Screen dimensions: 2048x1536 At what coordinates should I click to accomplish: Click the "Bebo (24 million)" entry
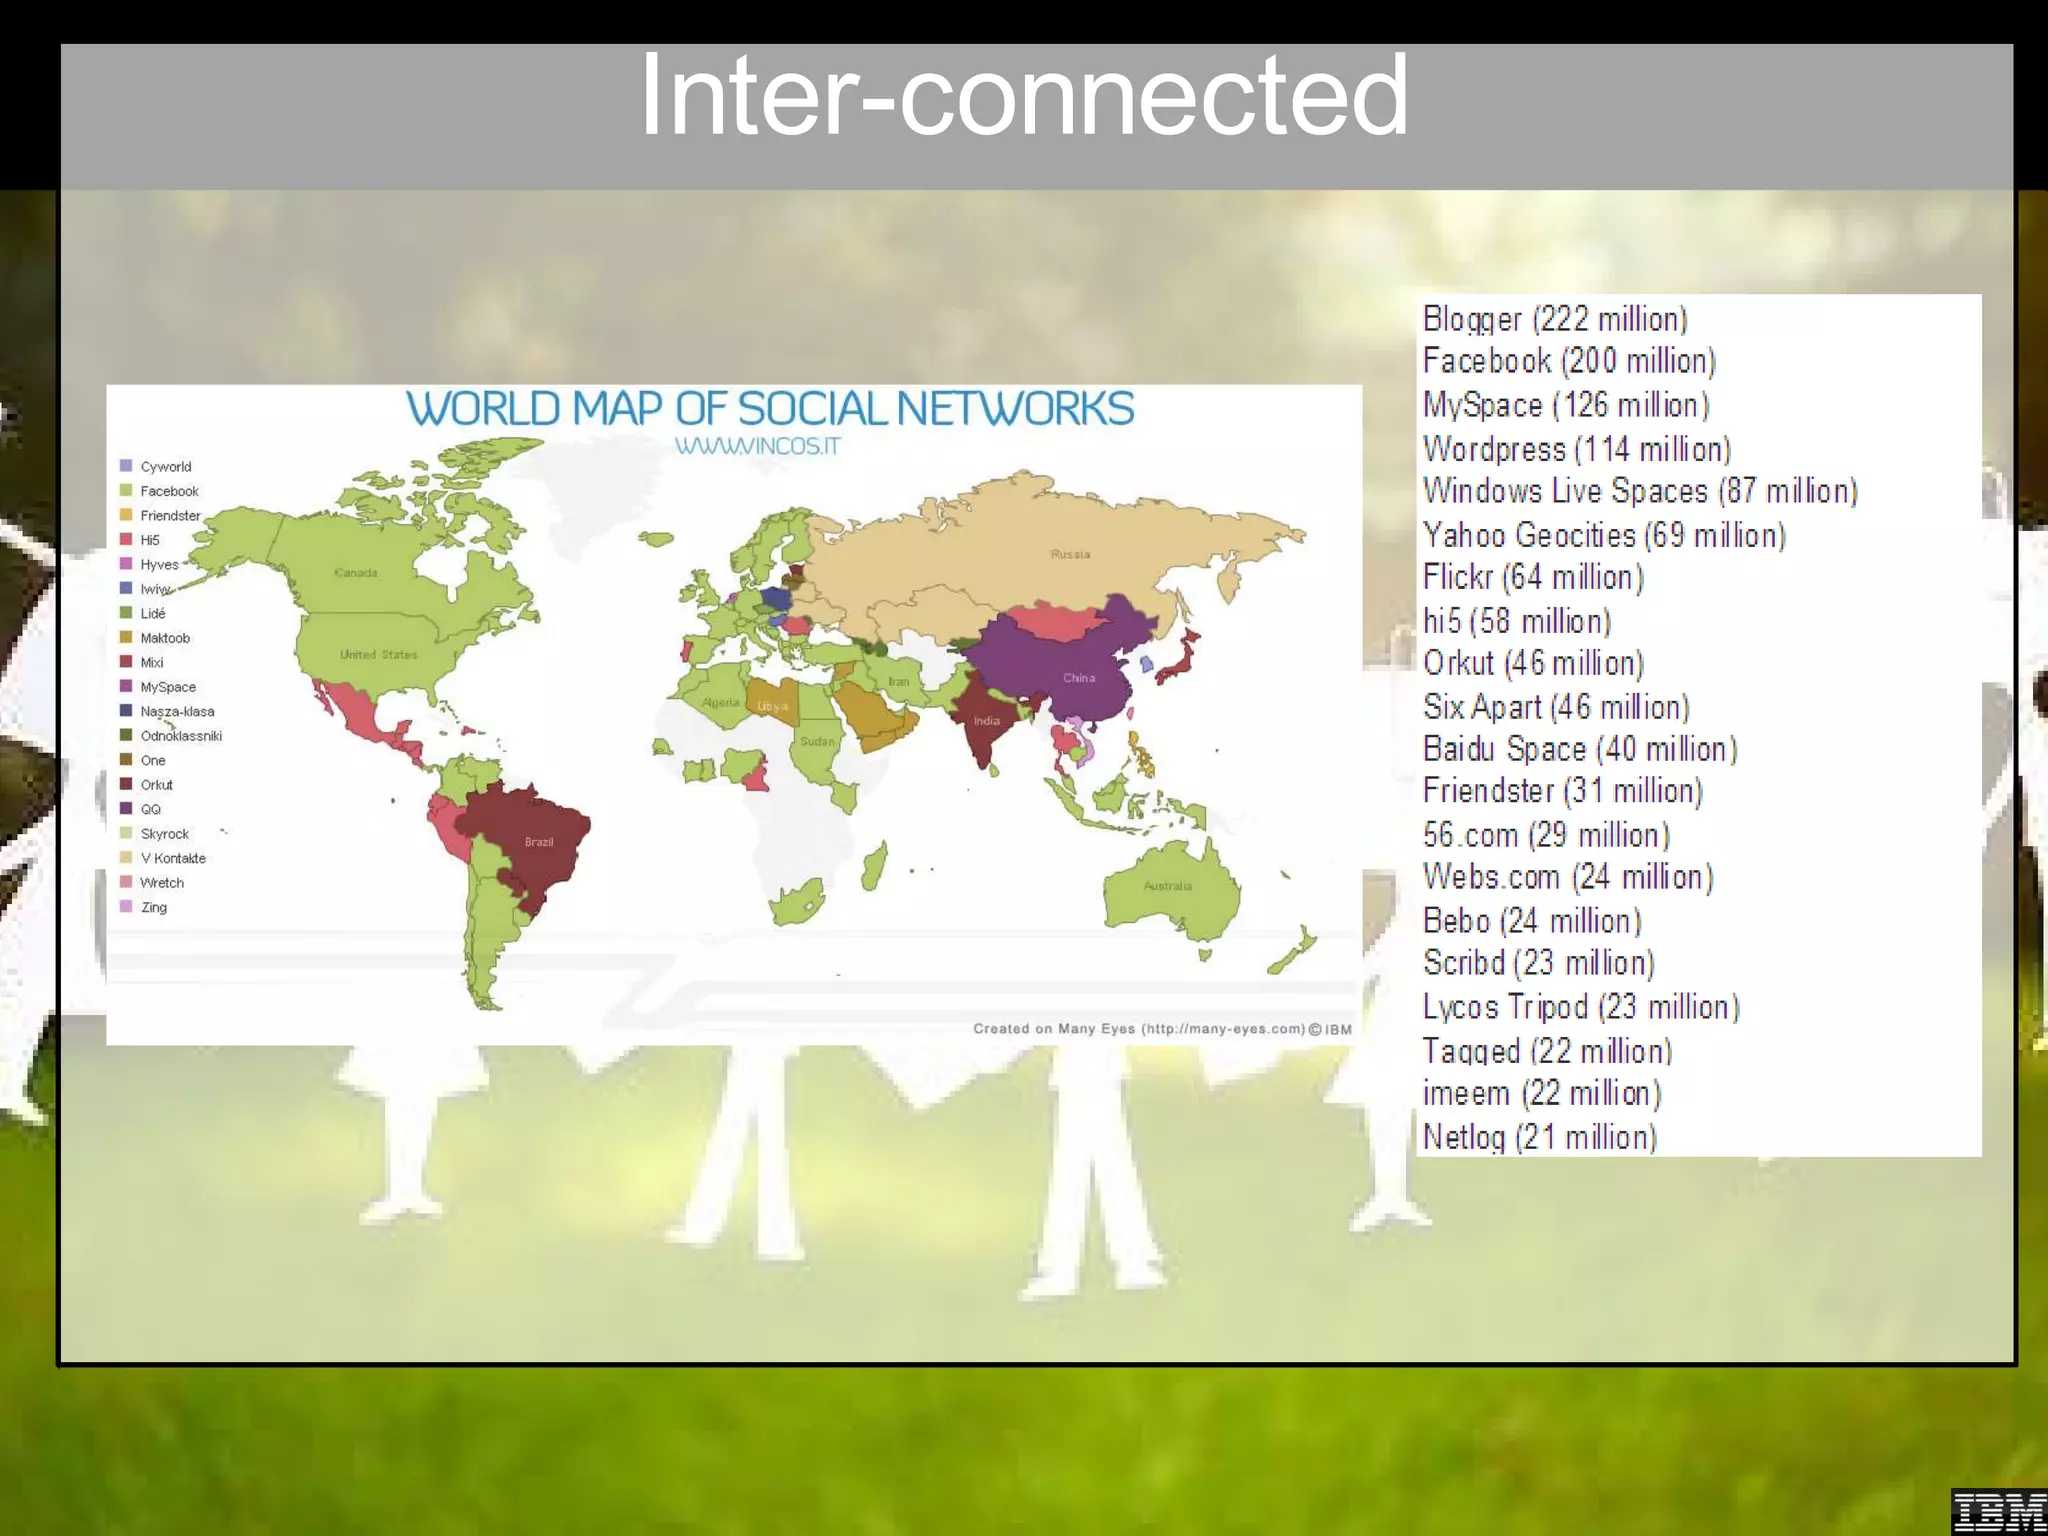point(1532,921)
